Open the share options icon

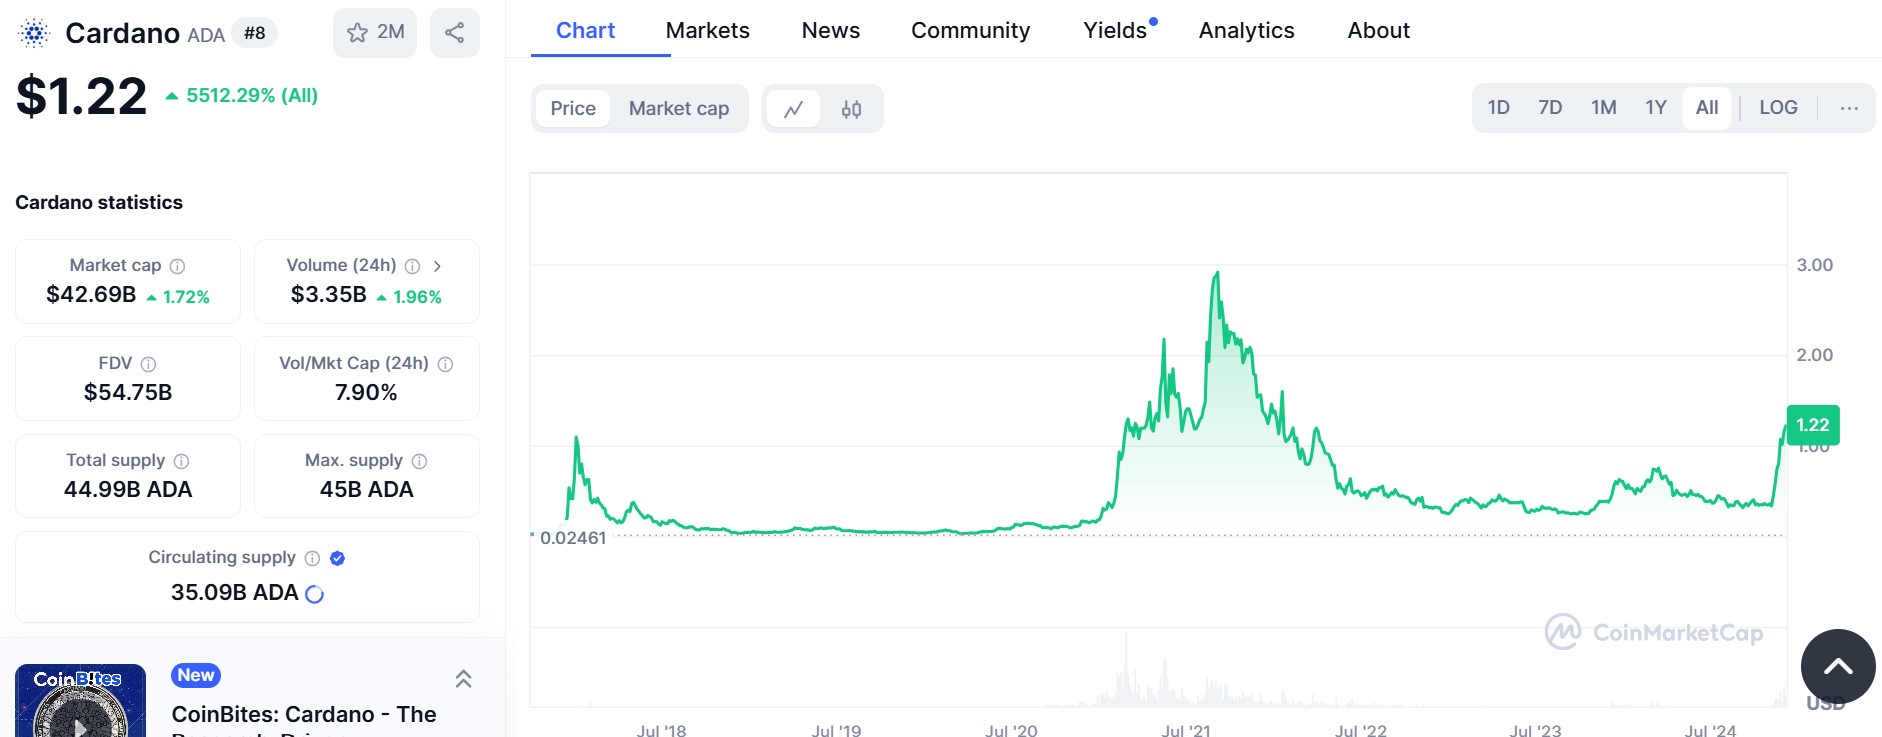[455, 32]
